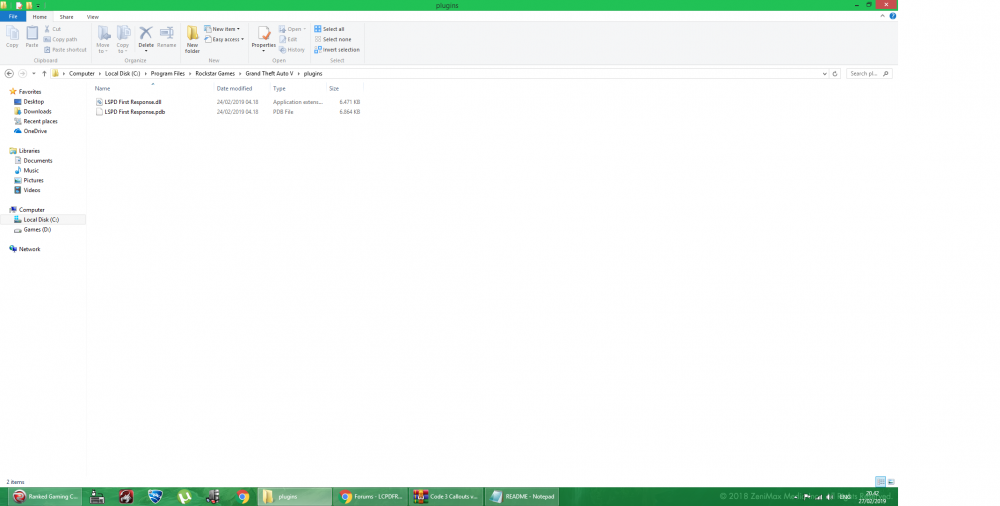
Task: Click the Refresh button by address bar
Action: pyautogui.click(x=835, y=73)
